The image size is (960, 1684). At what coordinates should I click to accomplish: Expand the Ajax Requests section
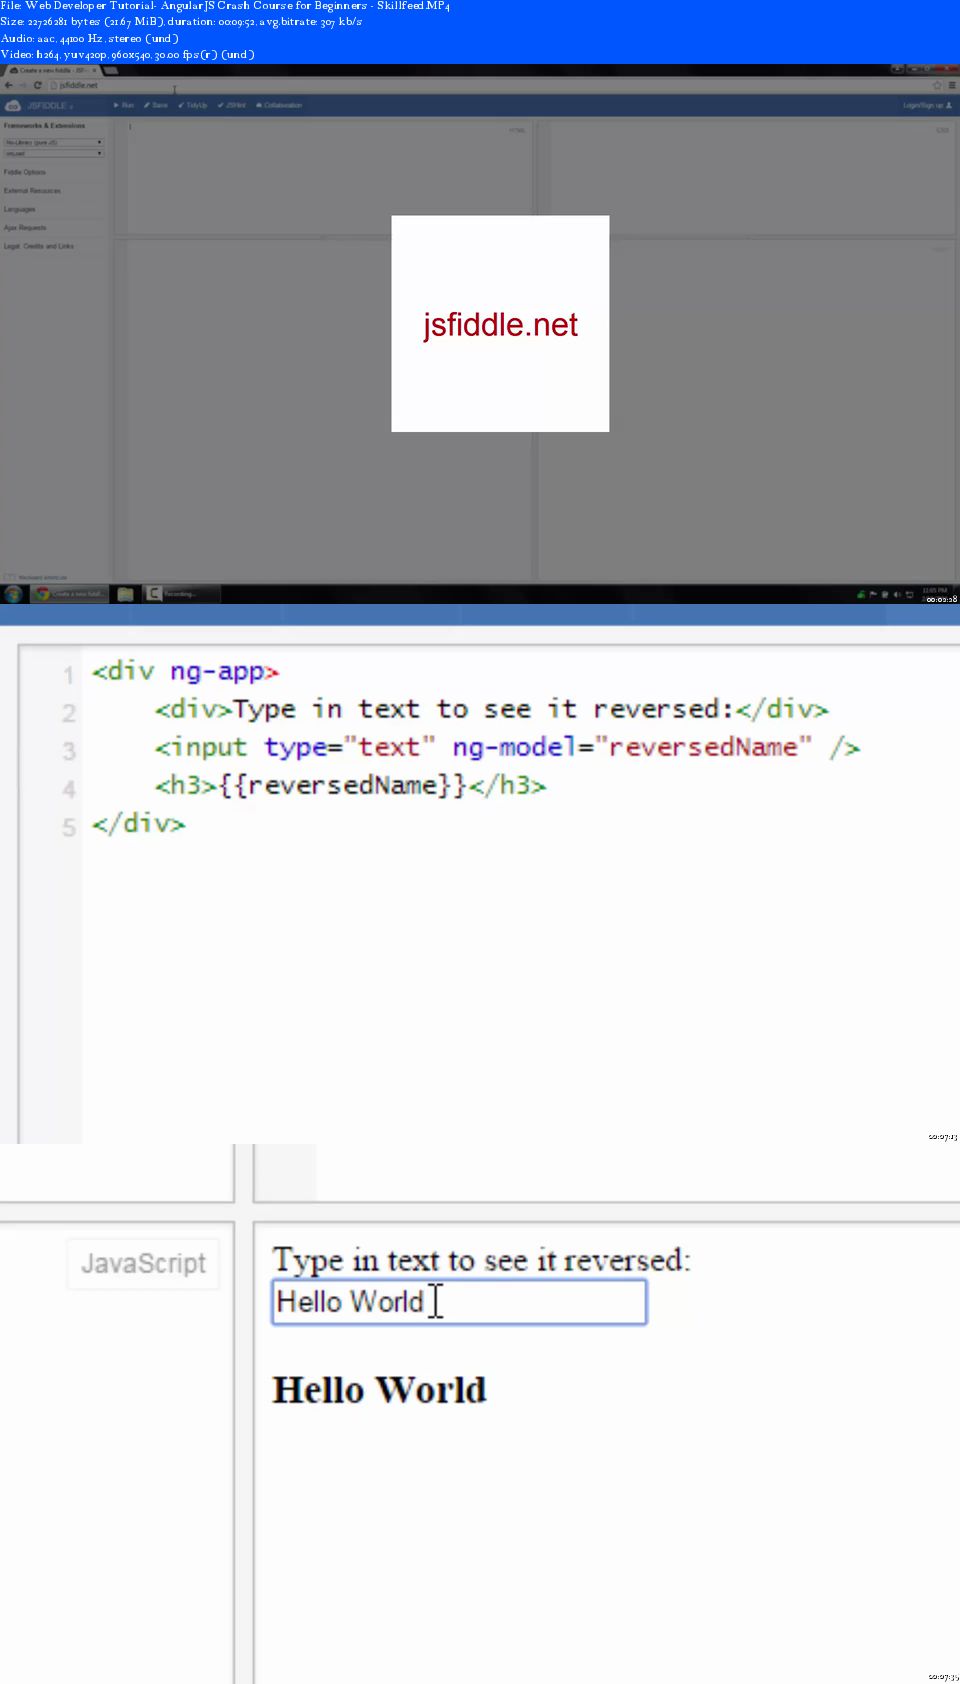point(25,227)
